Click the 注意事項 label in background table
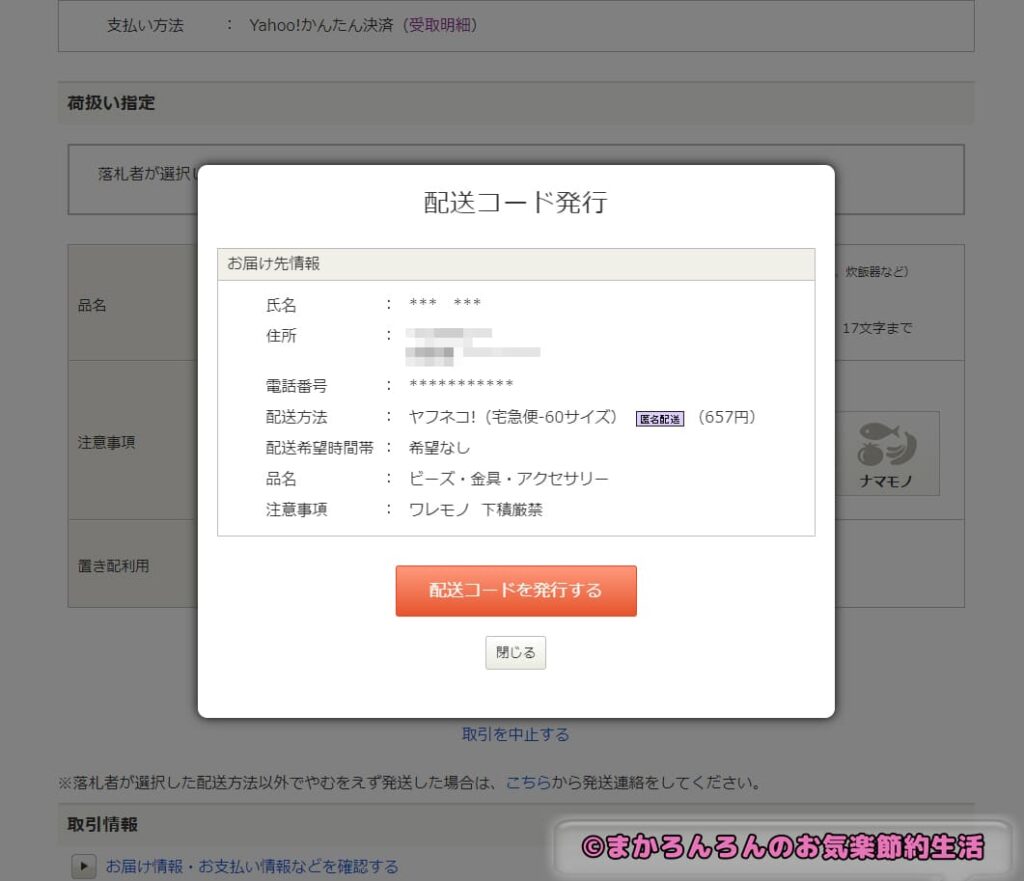Image resolution: width=1024 pixels, height=881 pixels. pos(106,443)
